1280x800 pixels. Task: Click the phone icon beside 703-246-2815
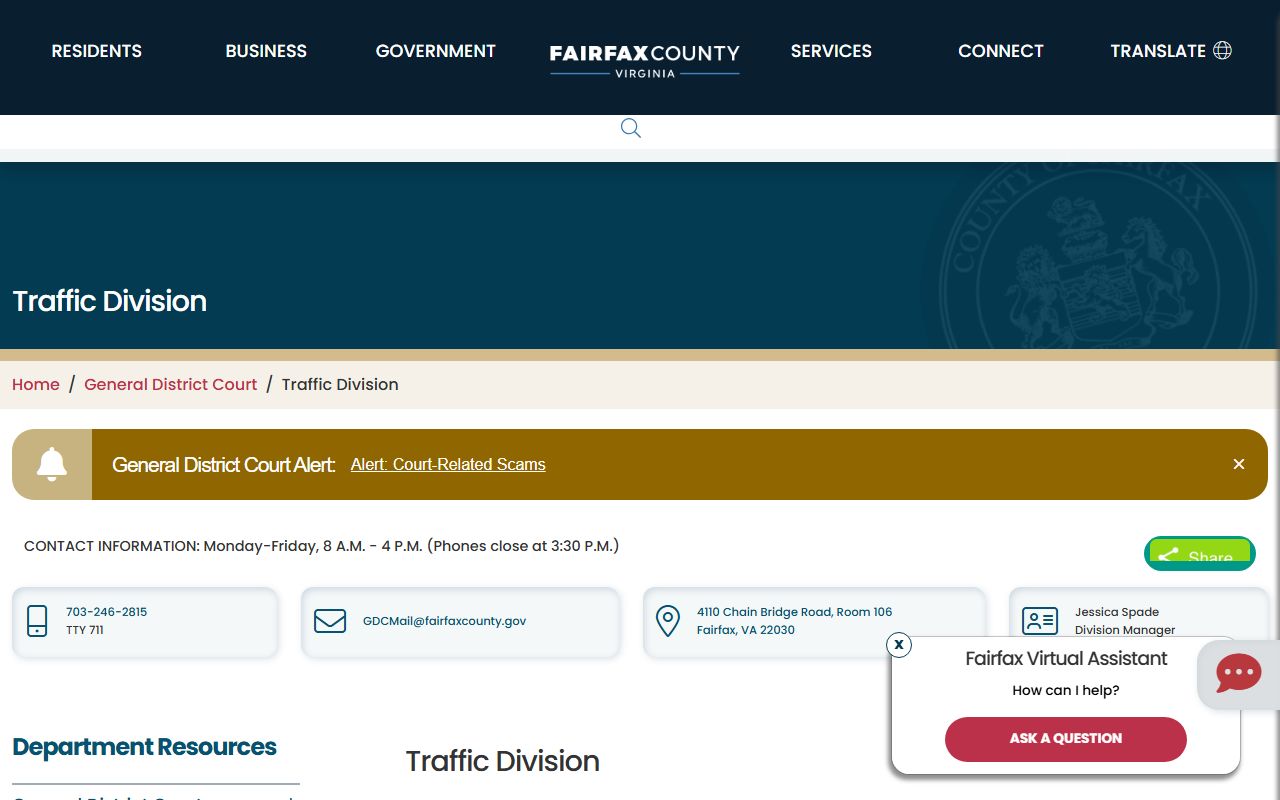37,621
